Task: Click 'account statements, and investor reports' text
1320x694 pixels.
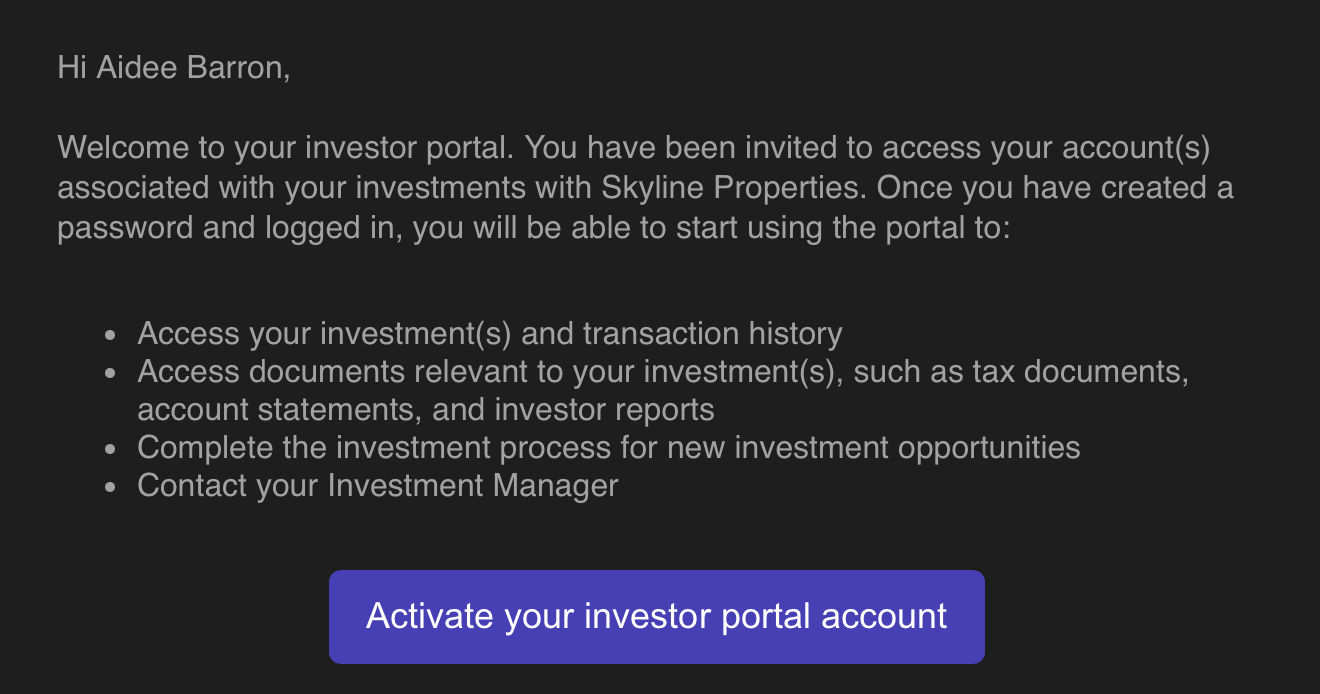Action: pos(426,409)
